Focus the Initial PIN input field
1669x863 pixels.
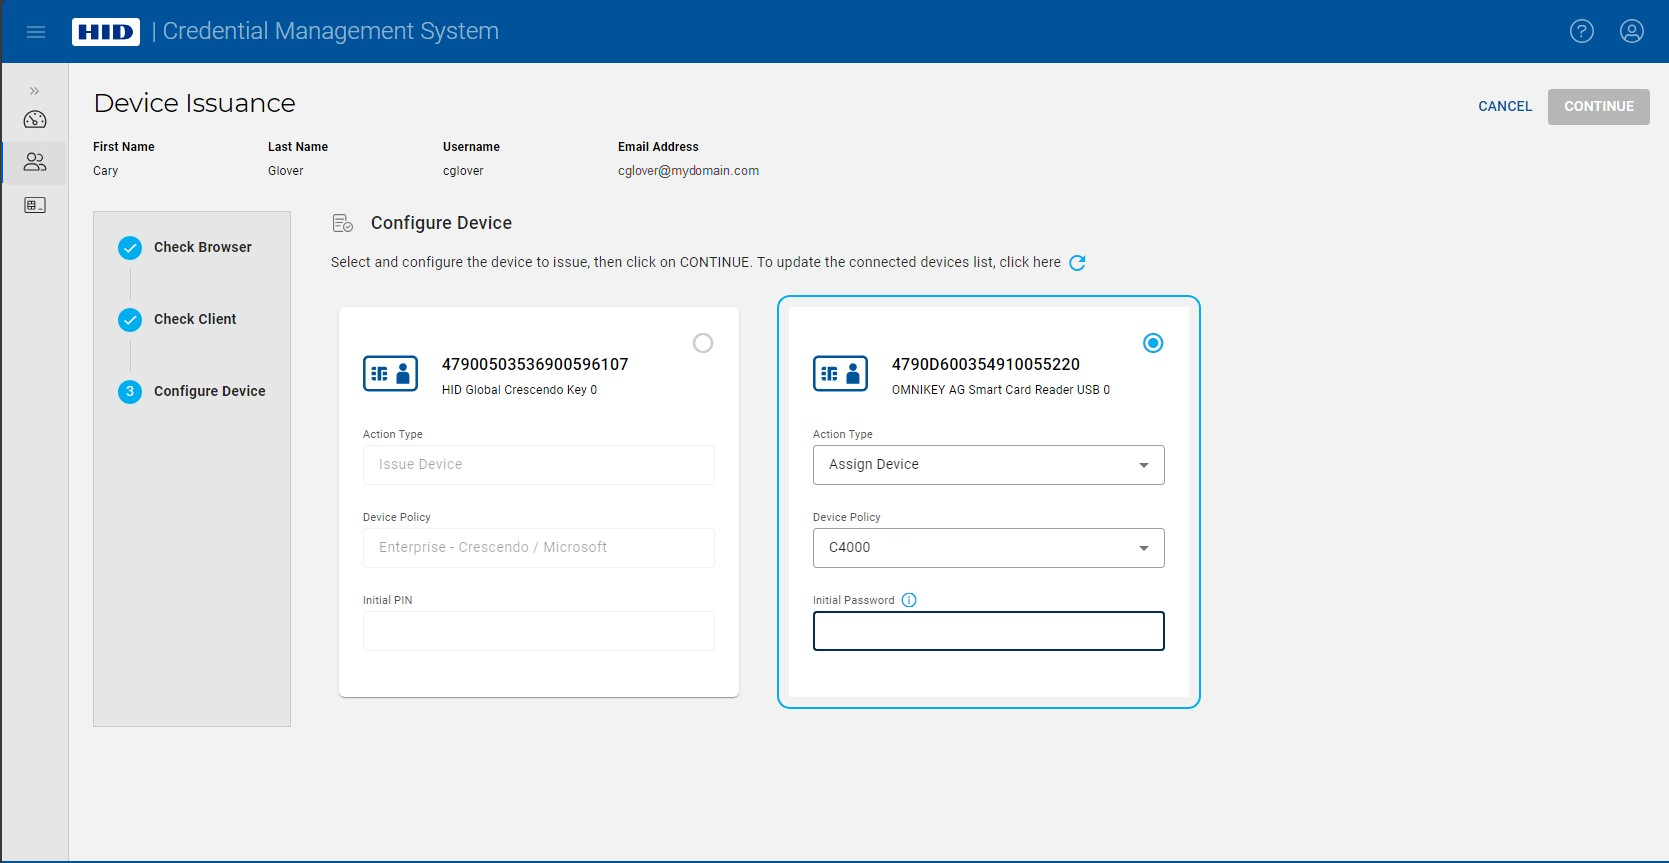click(x=539, y=631)
